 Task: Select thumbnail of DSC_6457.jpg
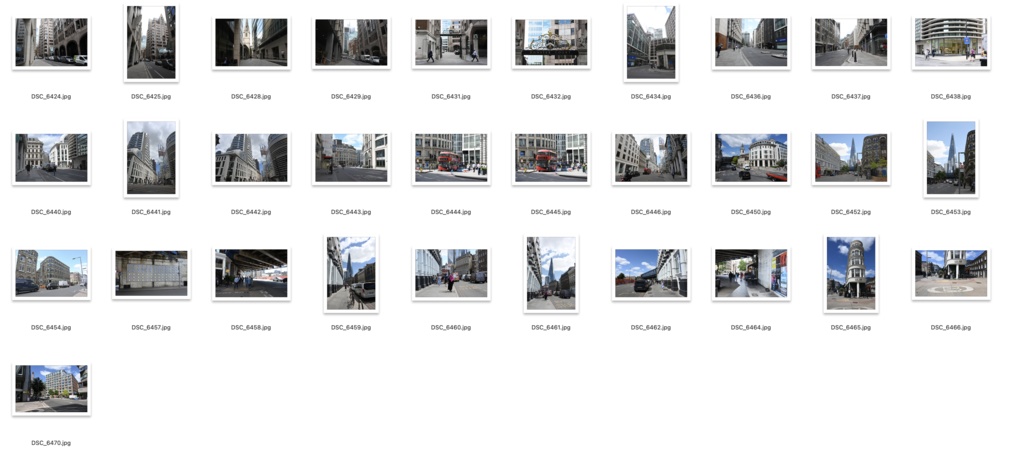pos(151,274)
